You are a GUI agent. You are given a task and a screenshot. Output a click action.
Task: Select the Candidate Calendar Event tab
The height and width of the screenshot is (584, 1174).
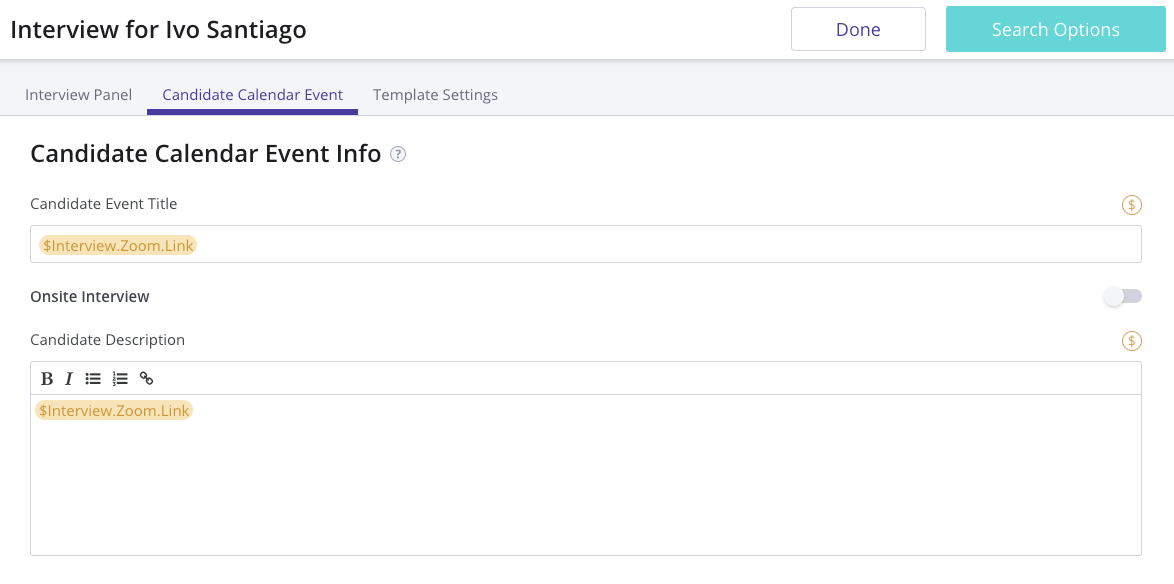(x=252, y=95)
